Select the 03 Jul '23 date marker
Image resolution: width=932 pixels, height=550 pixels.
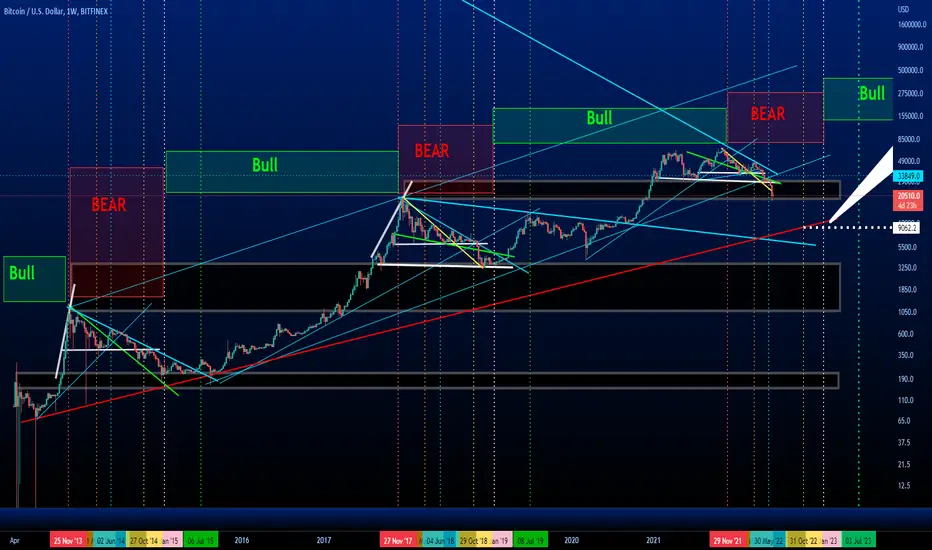(858, 540)
